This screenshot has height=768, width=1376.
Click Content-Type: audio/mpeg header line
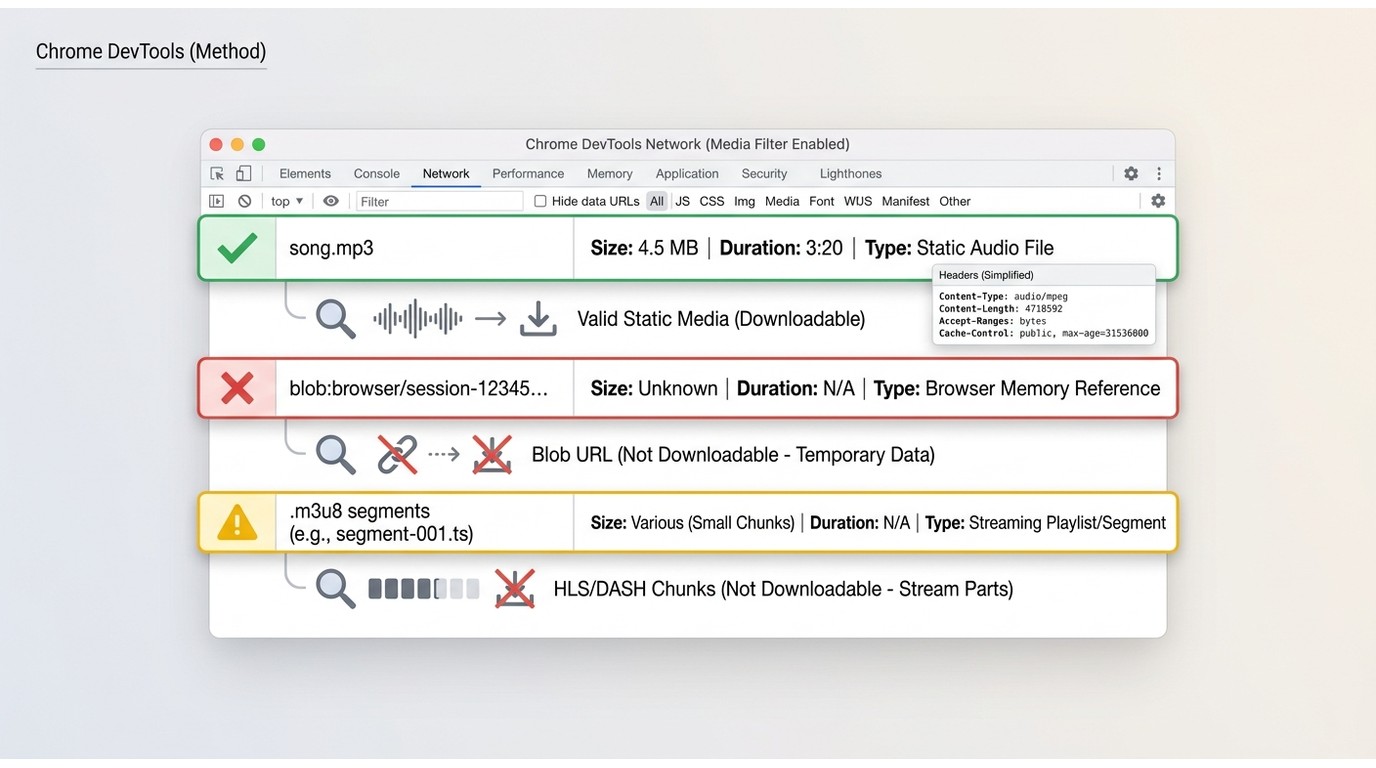pos(1004,297)
